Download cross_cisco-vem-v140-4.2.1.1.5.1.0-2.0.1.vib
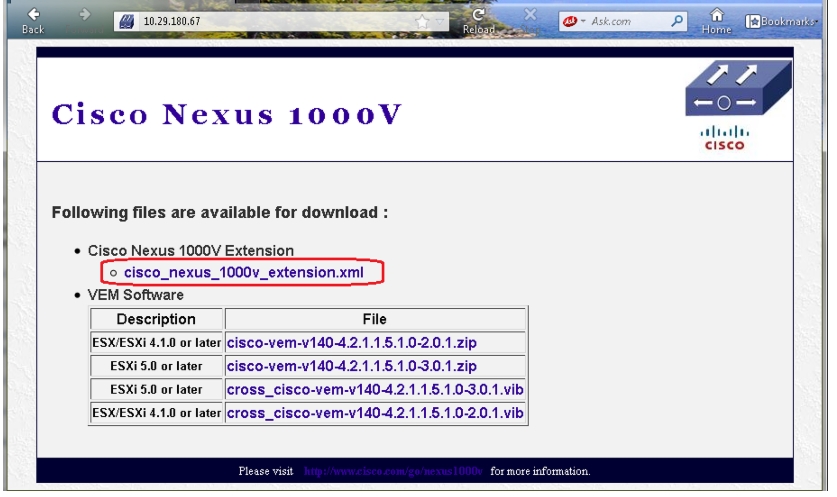Viewport: 837px width, 497px height. [x=375, y=413]
